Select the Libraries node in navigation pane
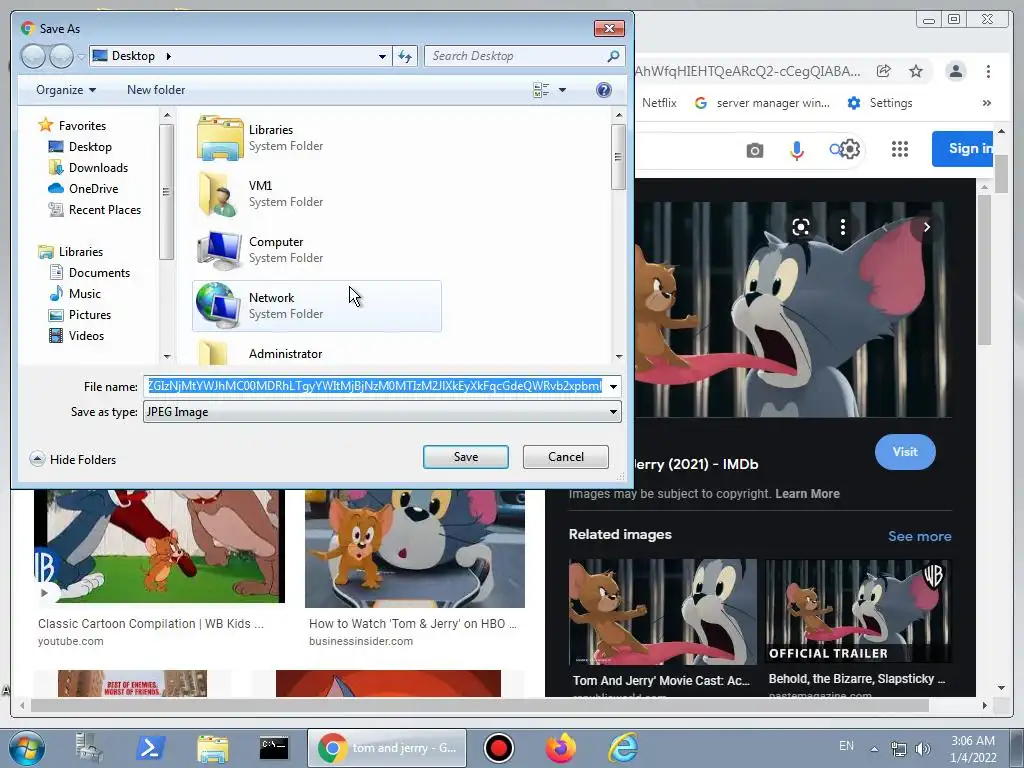Screen dimensions: 1024x768 [71, 251]
